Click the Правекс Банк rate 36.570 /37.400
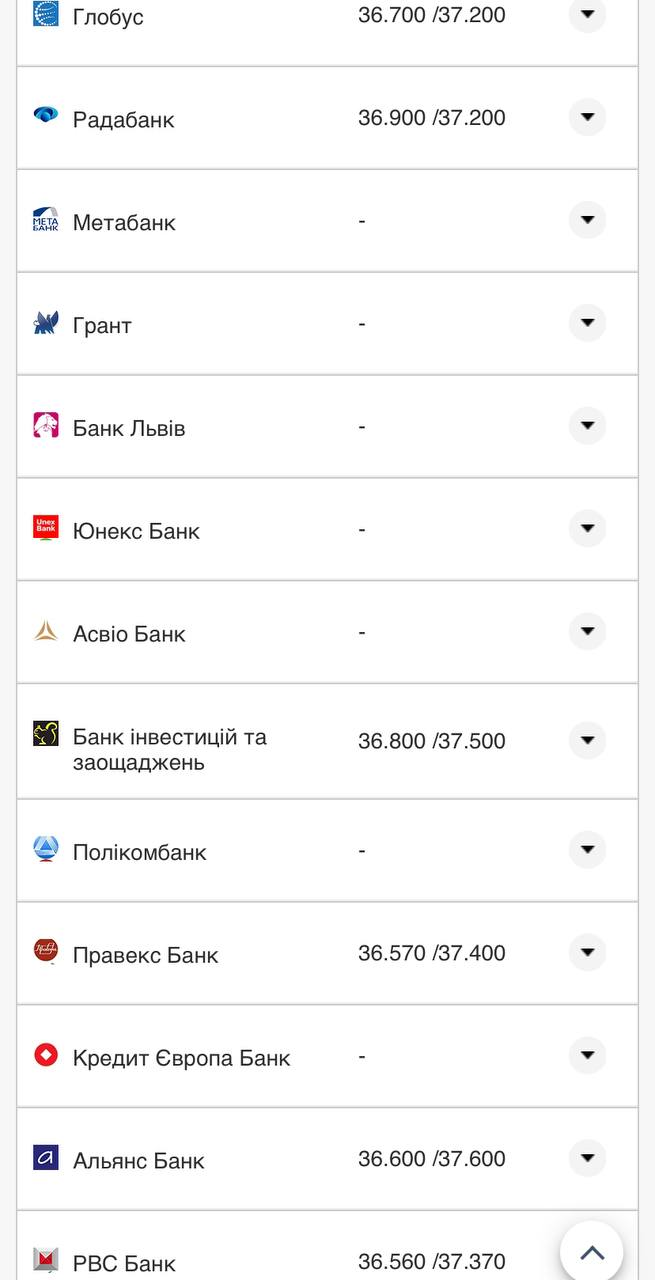655x1280 pixels. point(432,953)
